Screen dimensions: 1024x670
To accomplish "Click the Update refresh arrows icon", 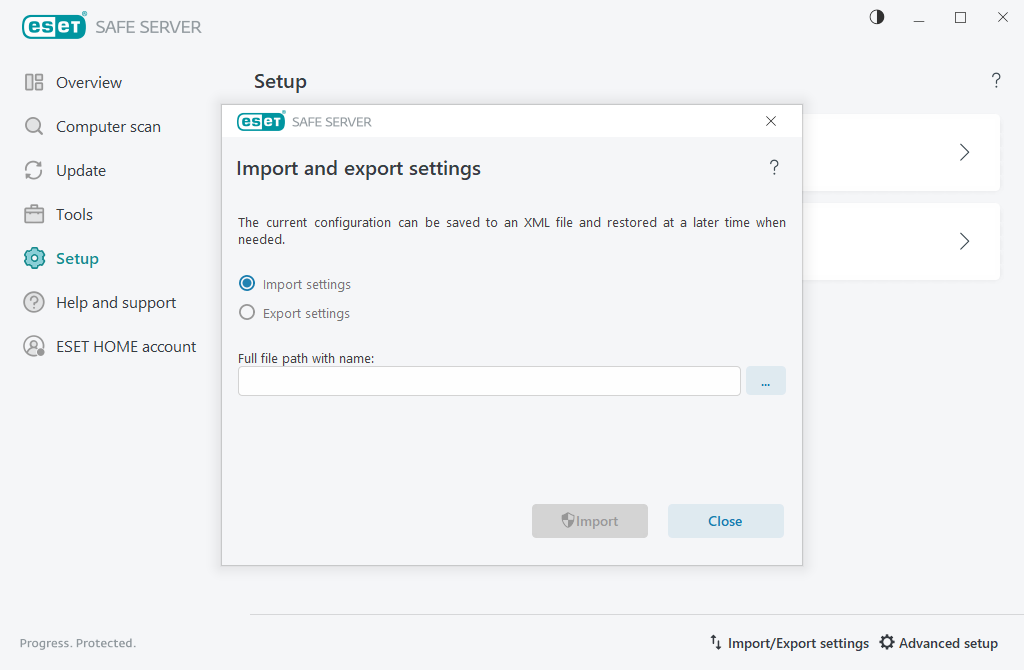I will point(34,170).
